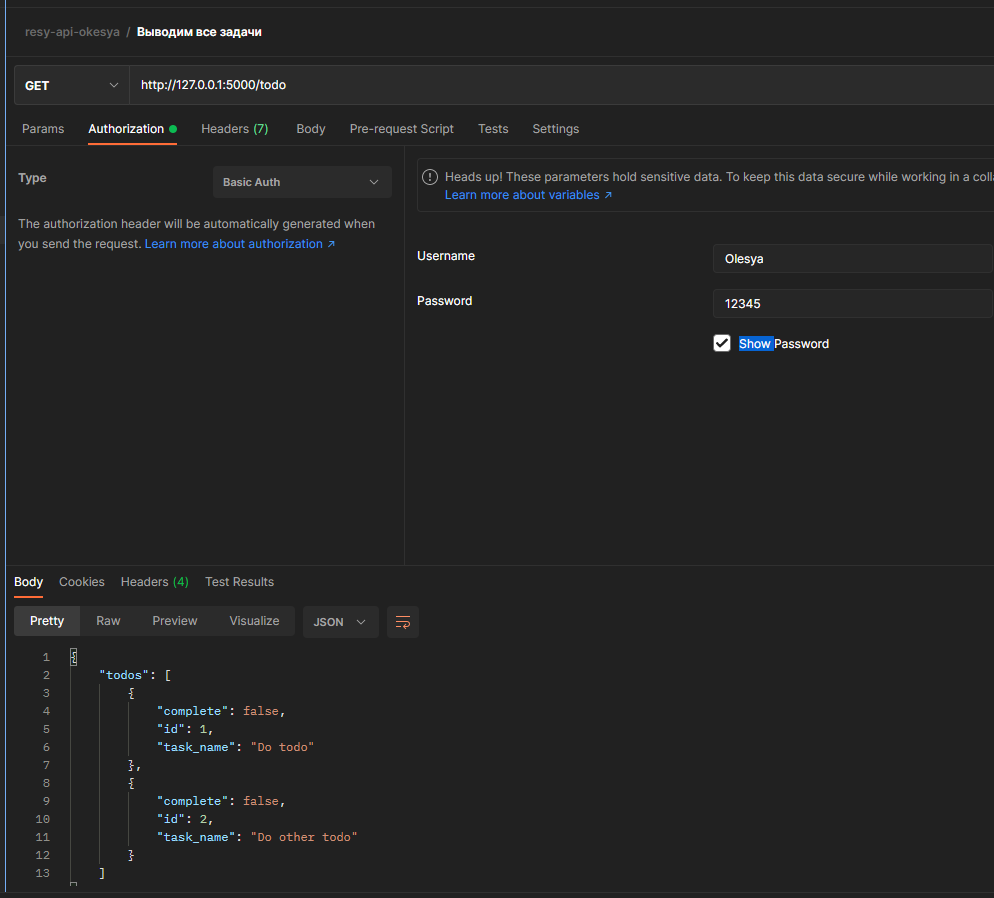Image resolution: width=994 pixels, height=898 pixels.
Task: Uncheck the Show Password checkbox
Action: point(722,343)
